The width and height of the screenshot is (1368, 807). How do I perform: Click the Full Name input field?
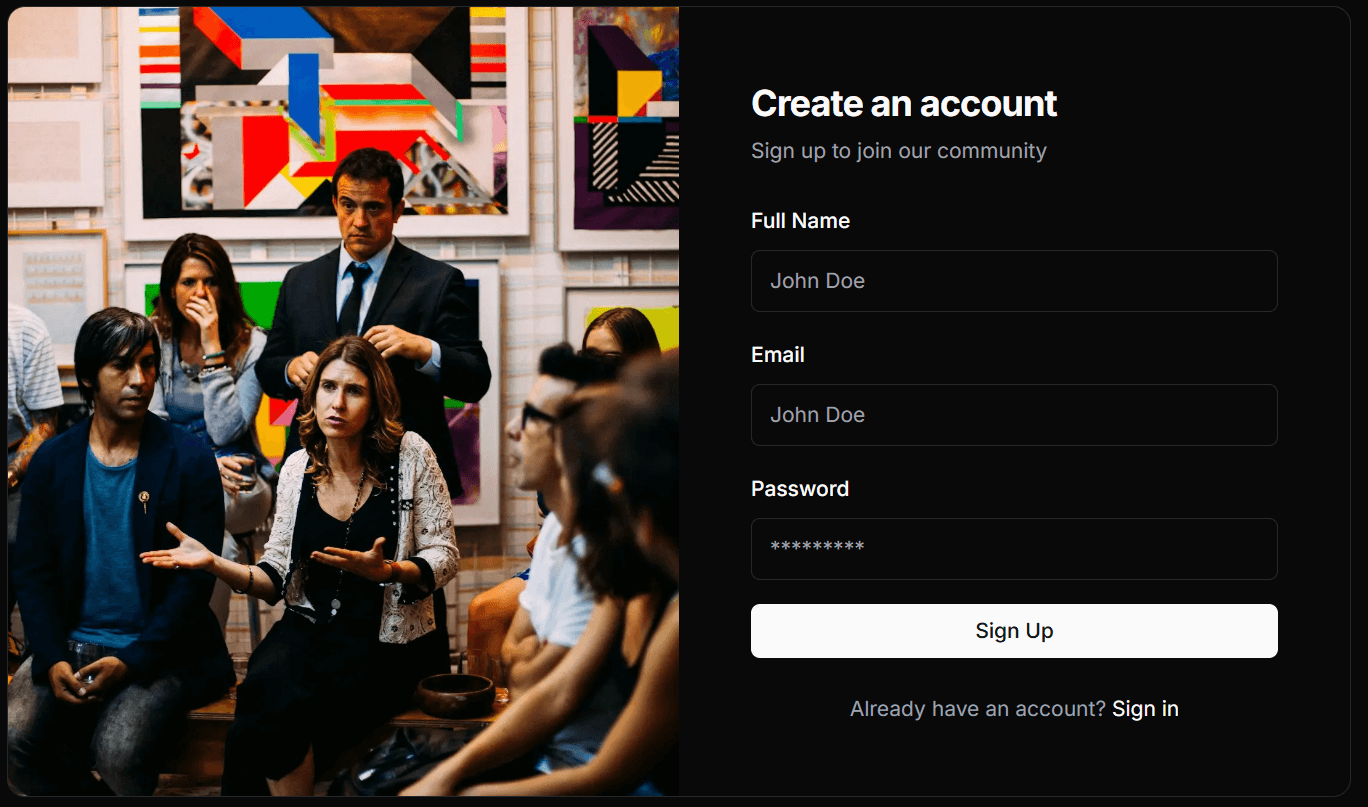tap(1013, 281)
